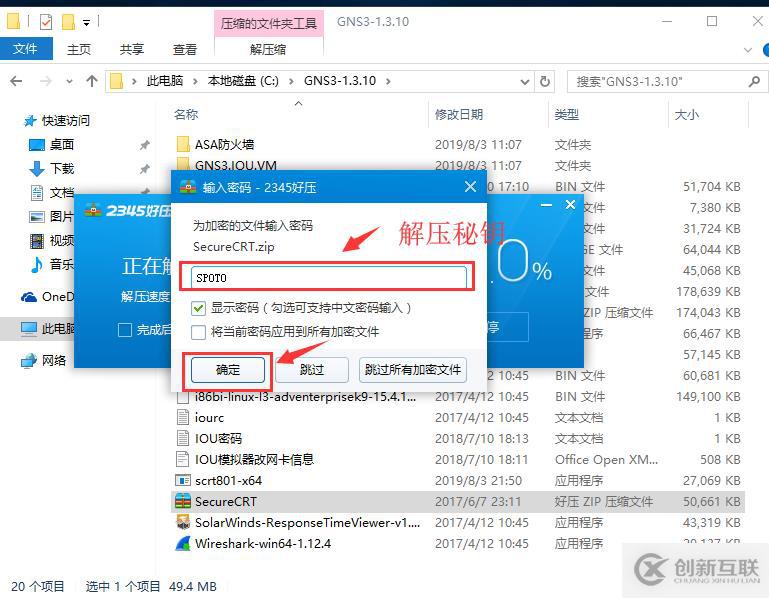Image resolution: width=769 pixels, height=598 pixels.
Task: Close the 输入密码 dialog
Action: pyautogui.click(x=470, y=186)
